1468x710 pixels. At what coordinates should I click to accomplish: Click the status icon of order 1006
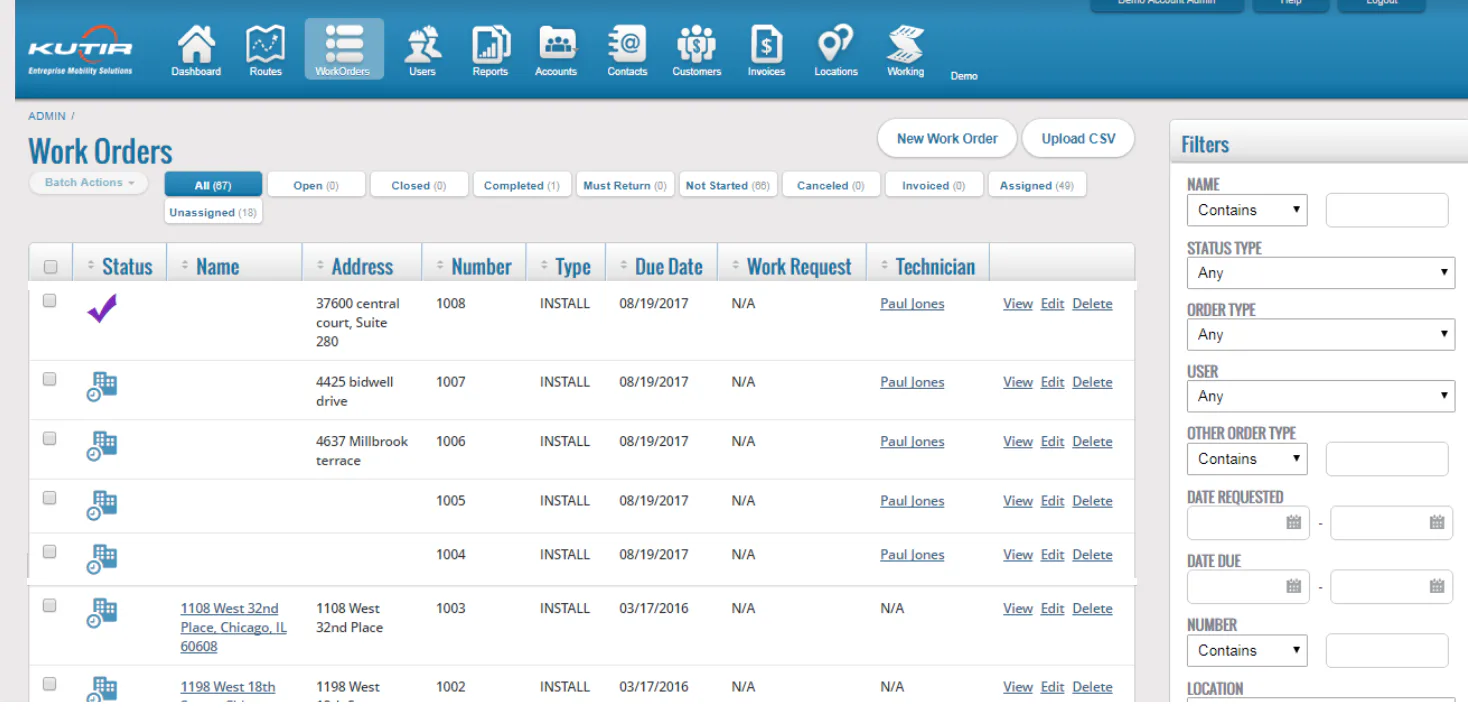click(102, 446)
